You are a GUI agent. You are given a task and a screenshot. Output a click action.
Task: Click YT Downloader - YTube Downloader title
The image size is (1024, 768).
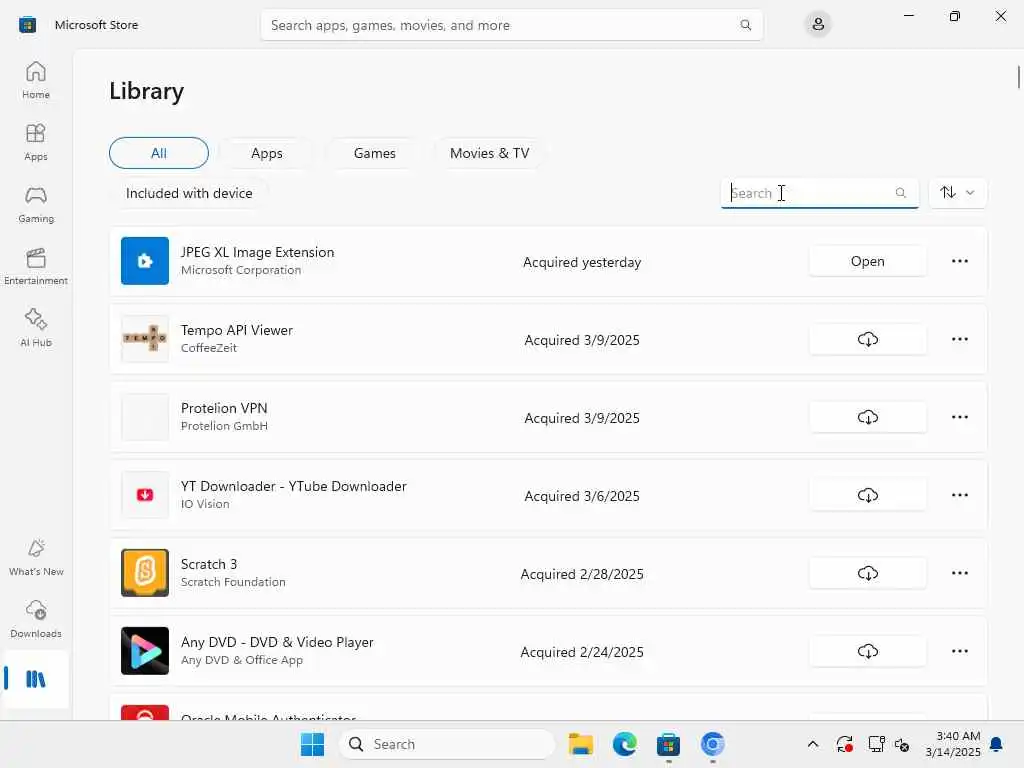pyautogui.click(x=293, y=487)
